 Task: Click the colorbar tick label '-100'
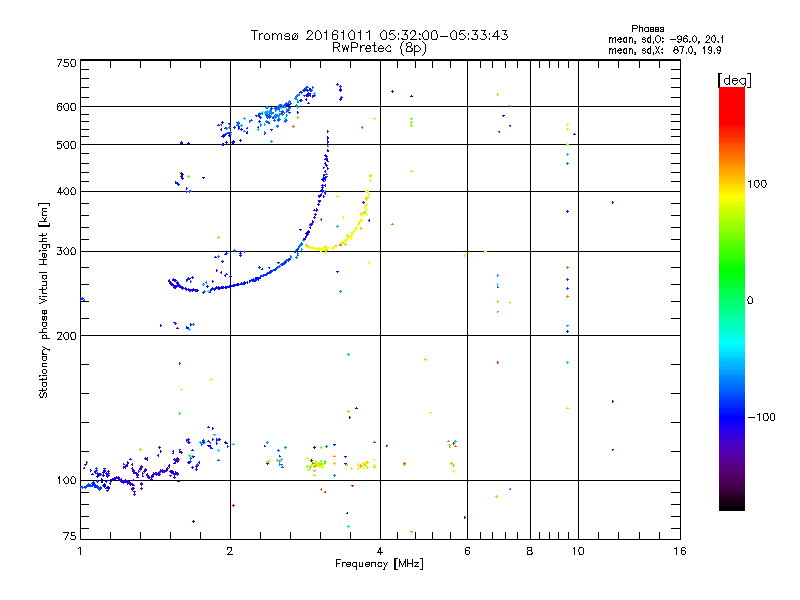(x=762, y=417)
